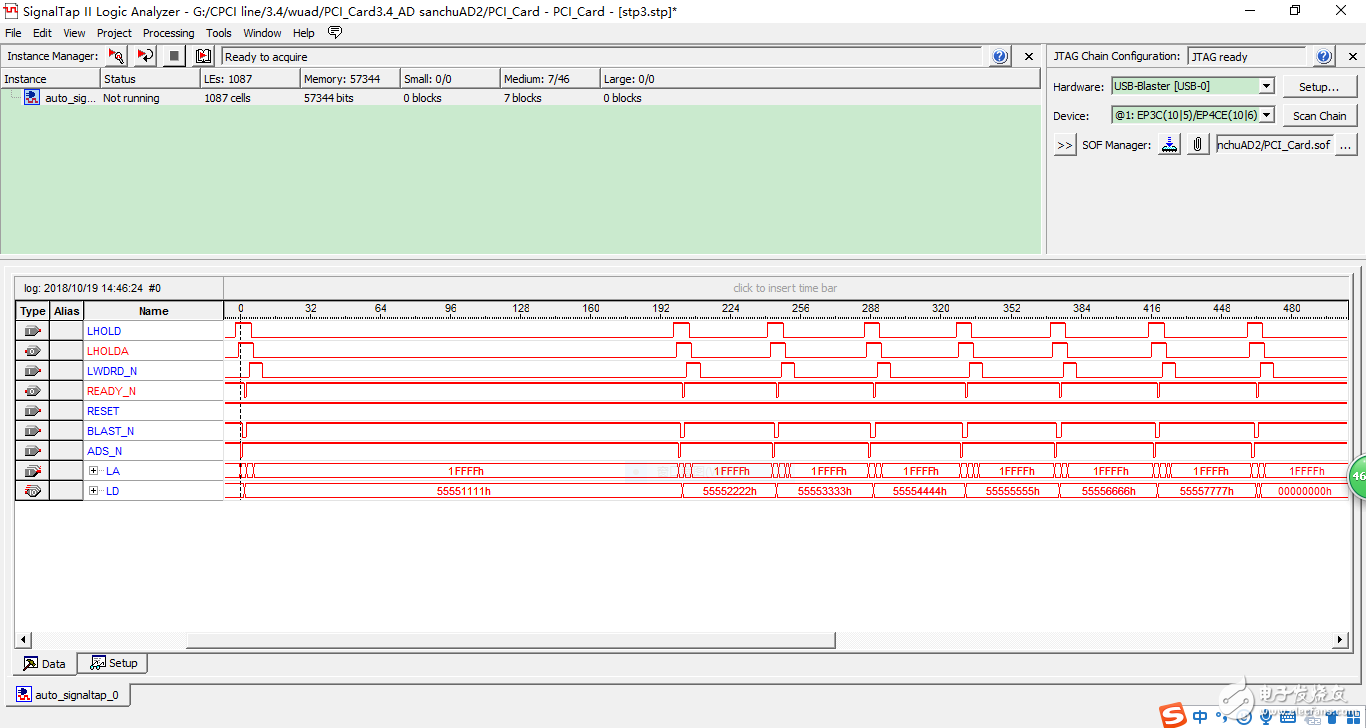Image resolution: width=1366 pixels, height=728 pixels.
Task: Expand the LD bus signal
Action: tap(93, 491)
